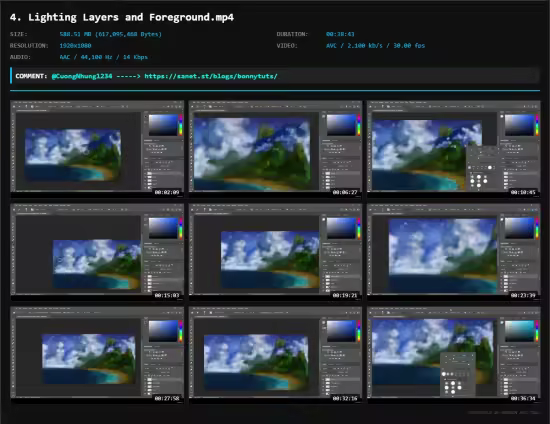
Task: Click the 00:38:43 duration value
Action: click(340, 34)
